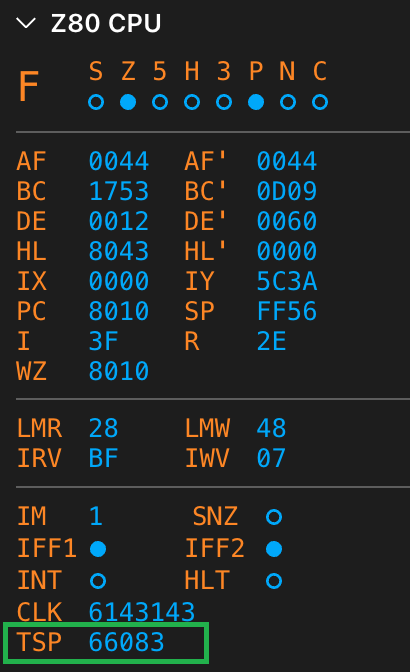Click the IFF1 filled indicator
Image resolution: width=410 pixels, height=672 pixels.
pyautogui.click(x=98, y=549)
